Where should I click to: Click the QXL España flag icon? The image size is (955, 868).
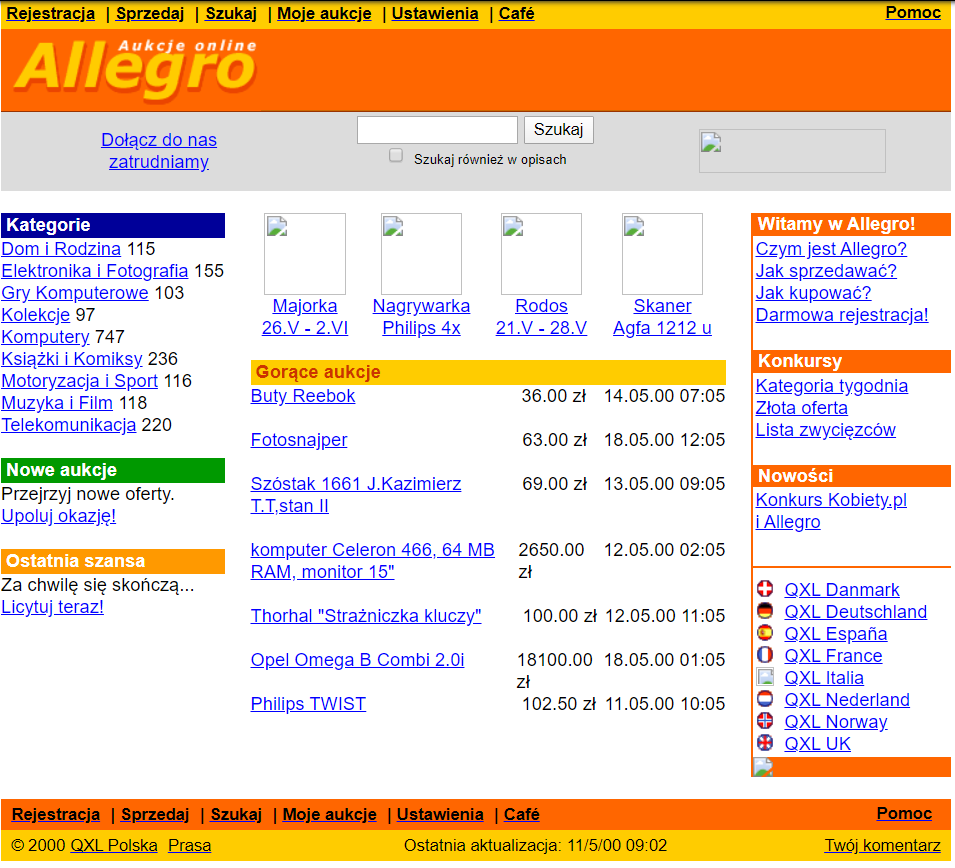[x=765, y=633]
